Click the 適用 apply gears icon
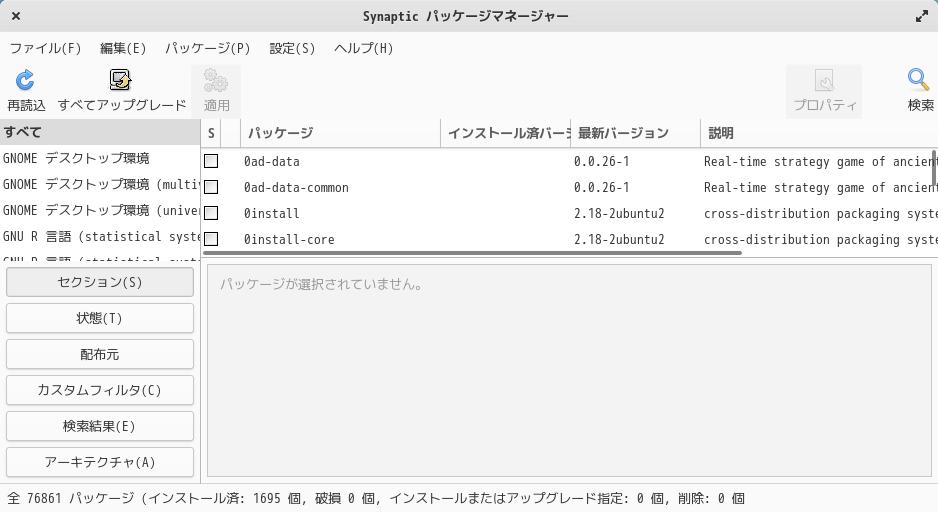The height and width of the screenshot is (512, 938). click(x=216, y=80)
